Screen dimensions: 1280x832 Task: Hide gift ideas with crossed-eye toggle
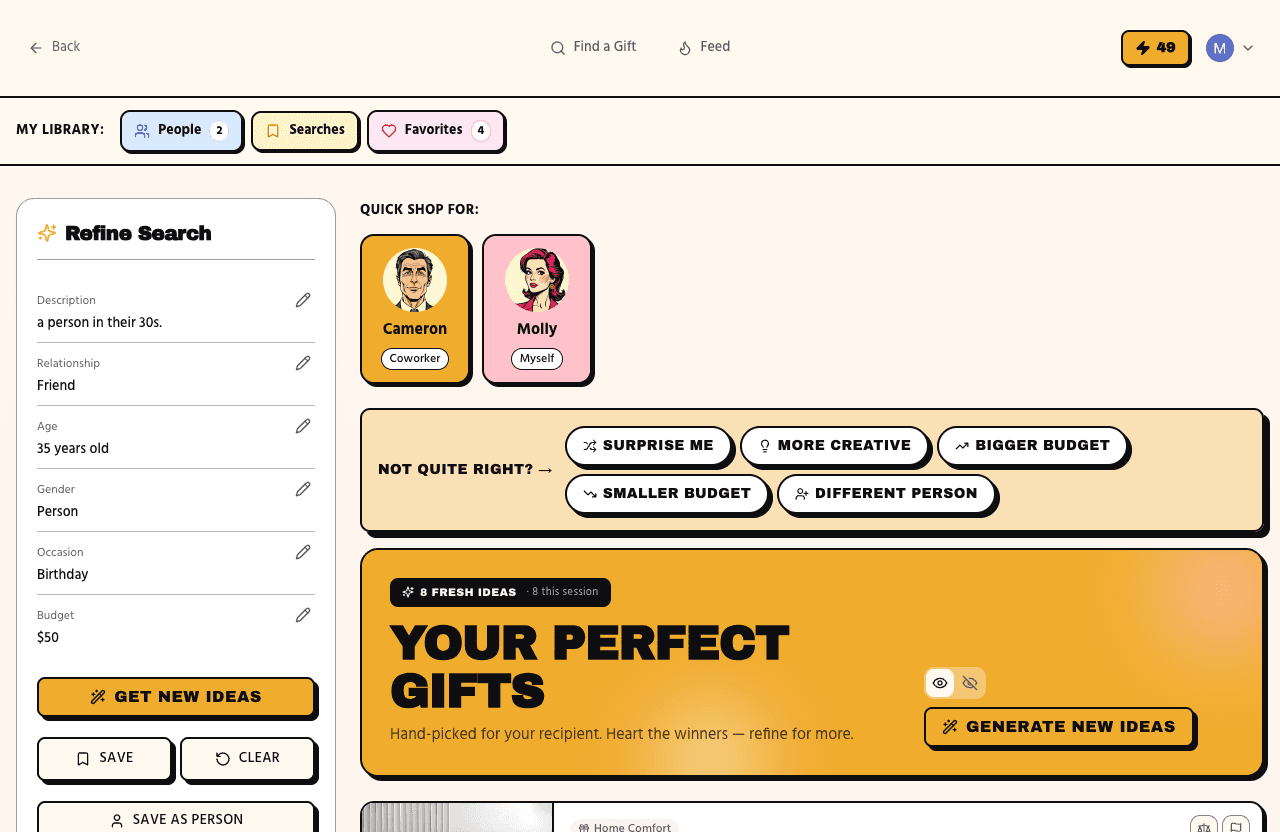tap(969, 683)
